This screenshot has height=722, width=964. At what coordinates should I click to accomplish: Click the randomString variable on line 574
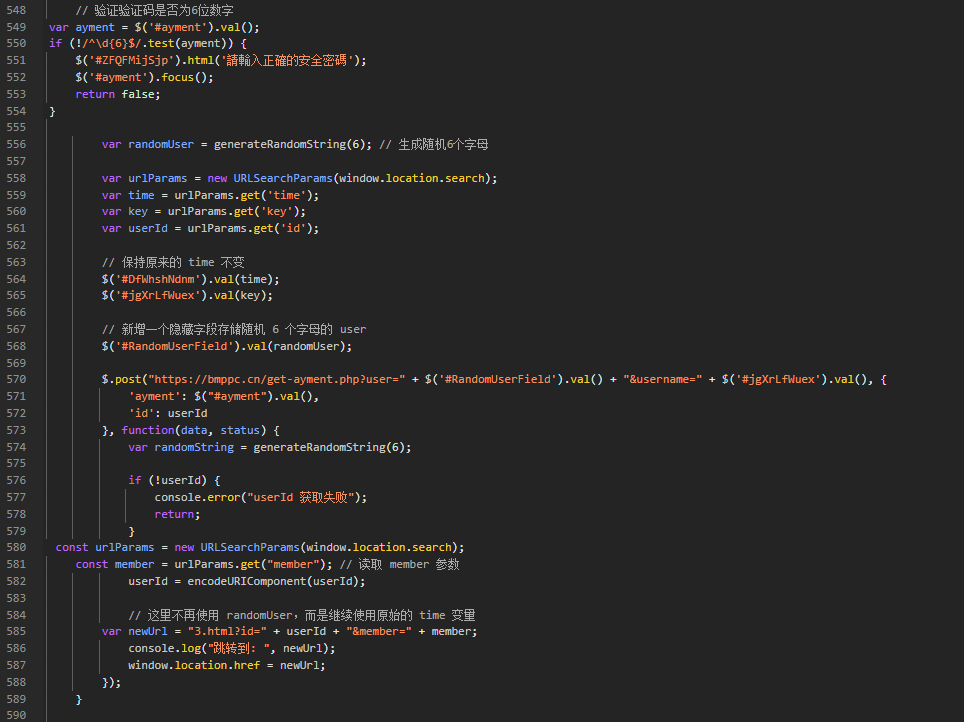(x=194, y=447)
